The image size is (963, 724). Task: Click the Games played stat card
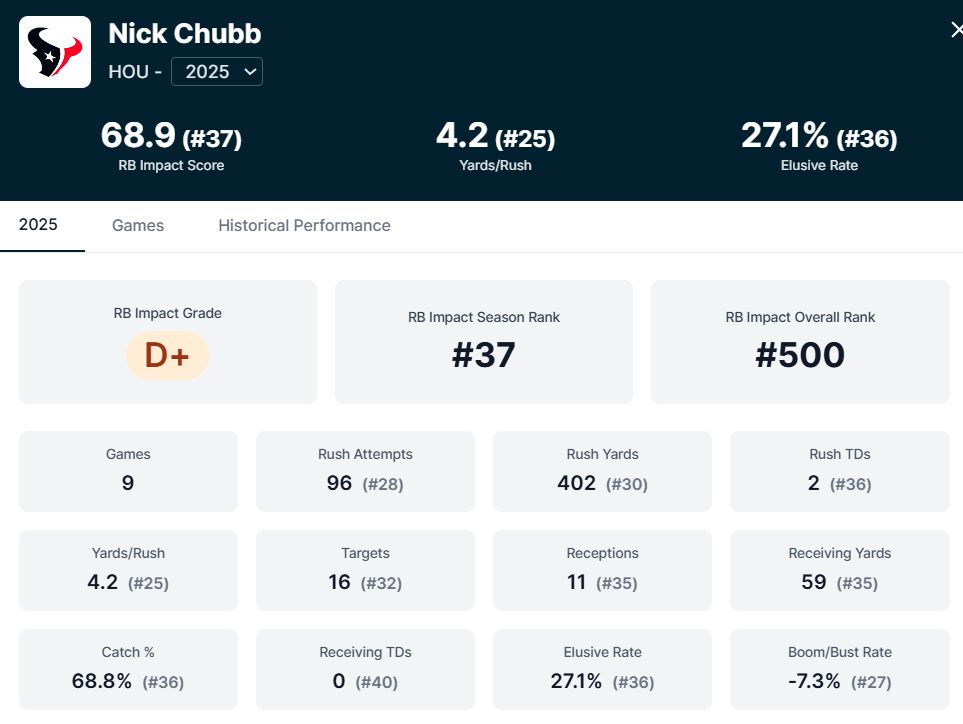tap(128, 471)
